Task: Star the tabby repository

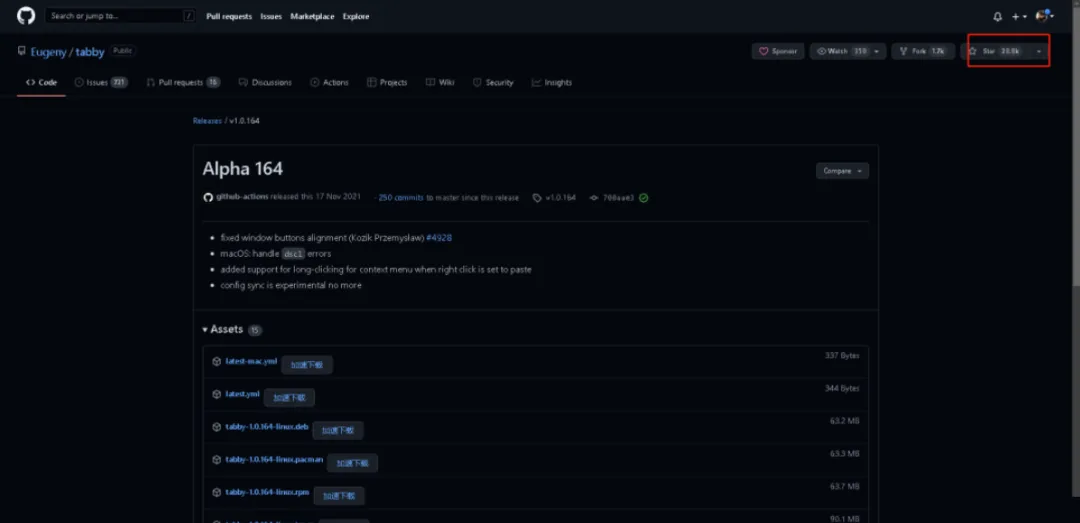Action: pos(996,51)
